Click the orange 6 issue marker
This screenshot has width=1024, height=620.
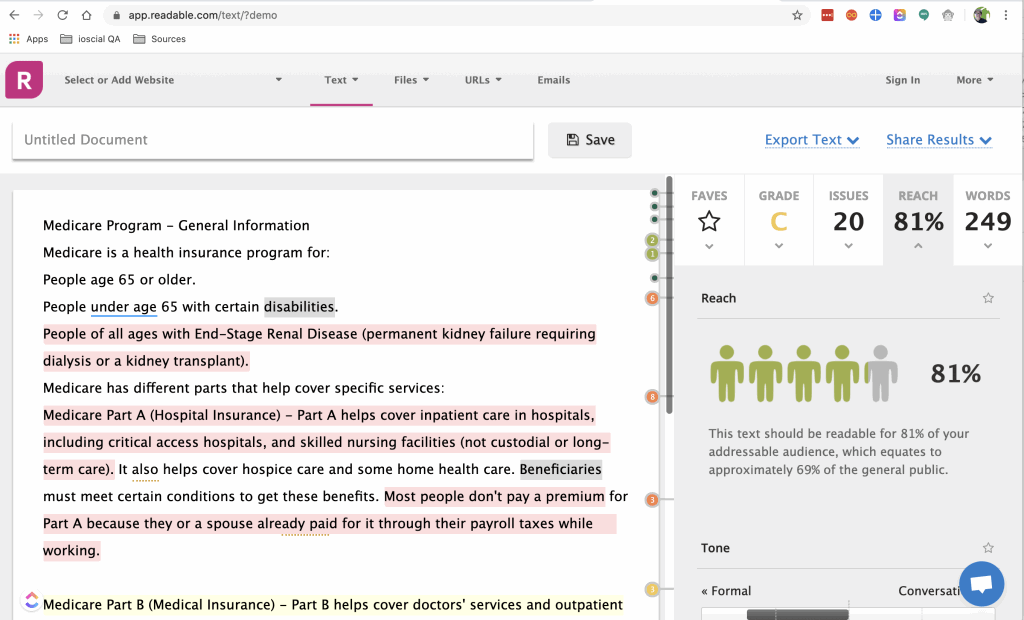[x=652, y=299]
